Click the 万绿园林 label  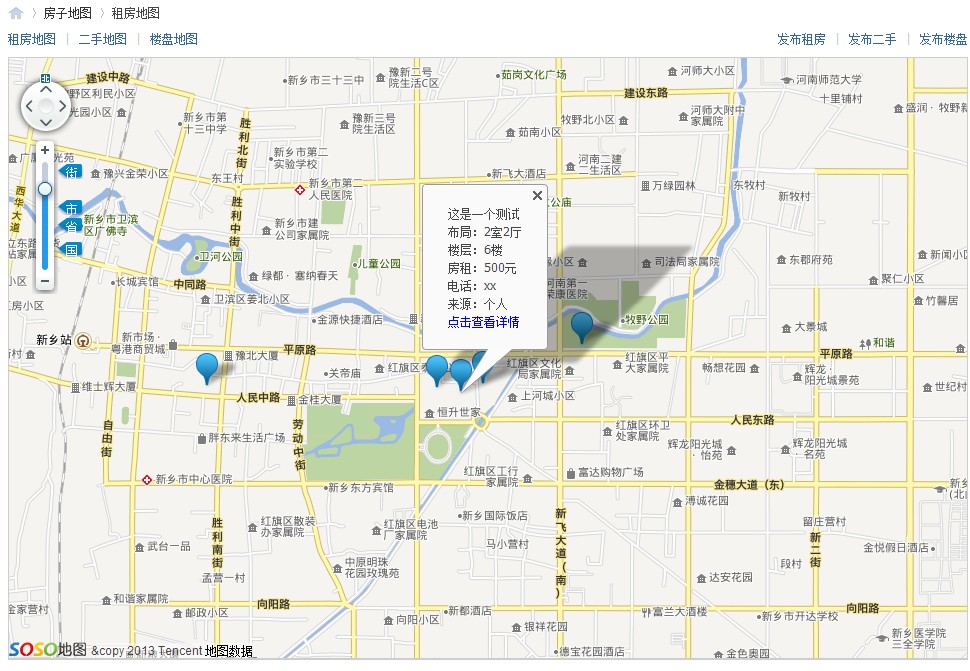(674, 186)
